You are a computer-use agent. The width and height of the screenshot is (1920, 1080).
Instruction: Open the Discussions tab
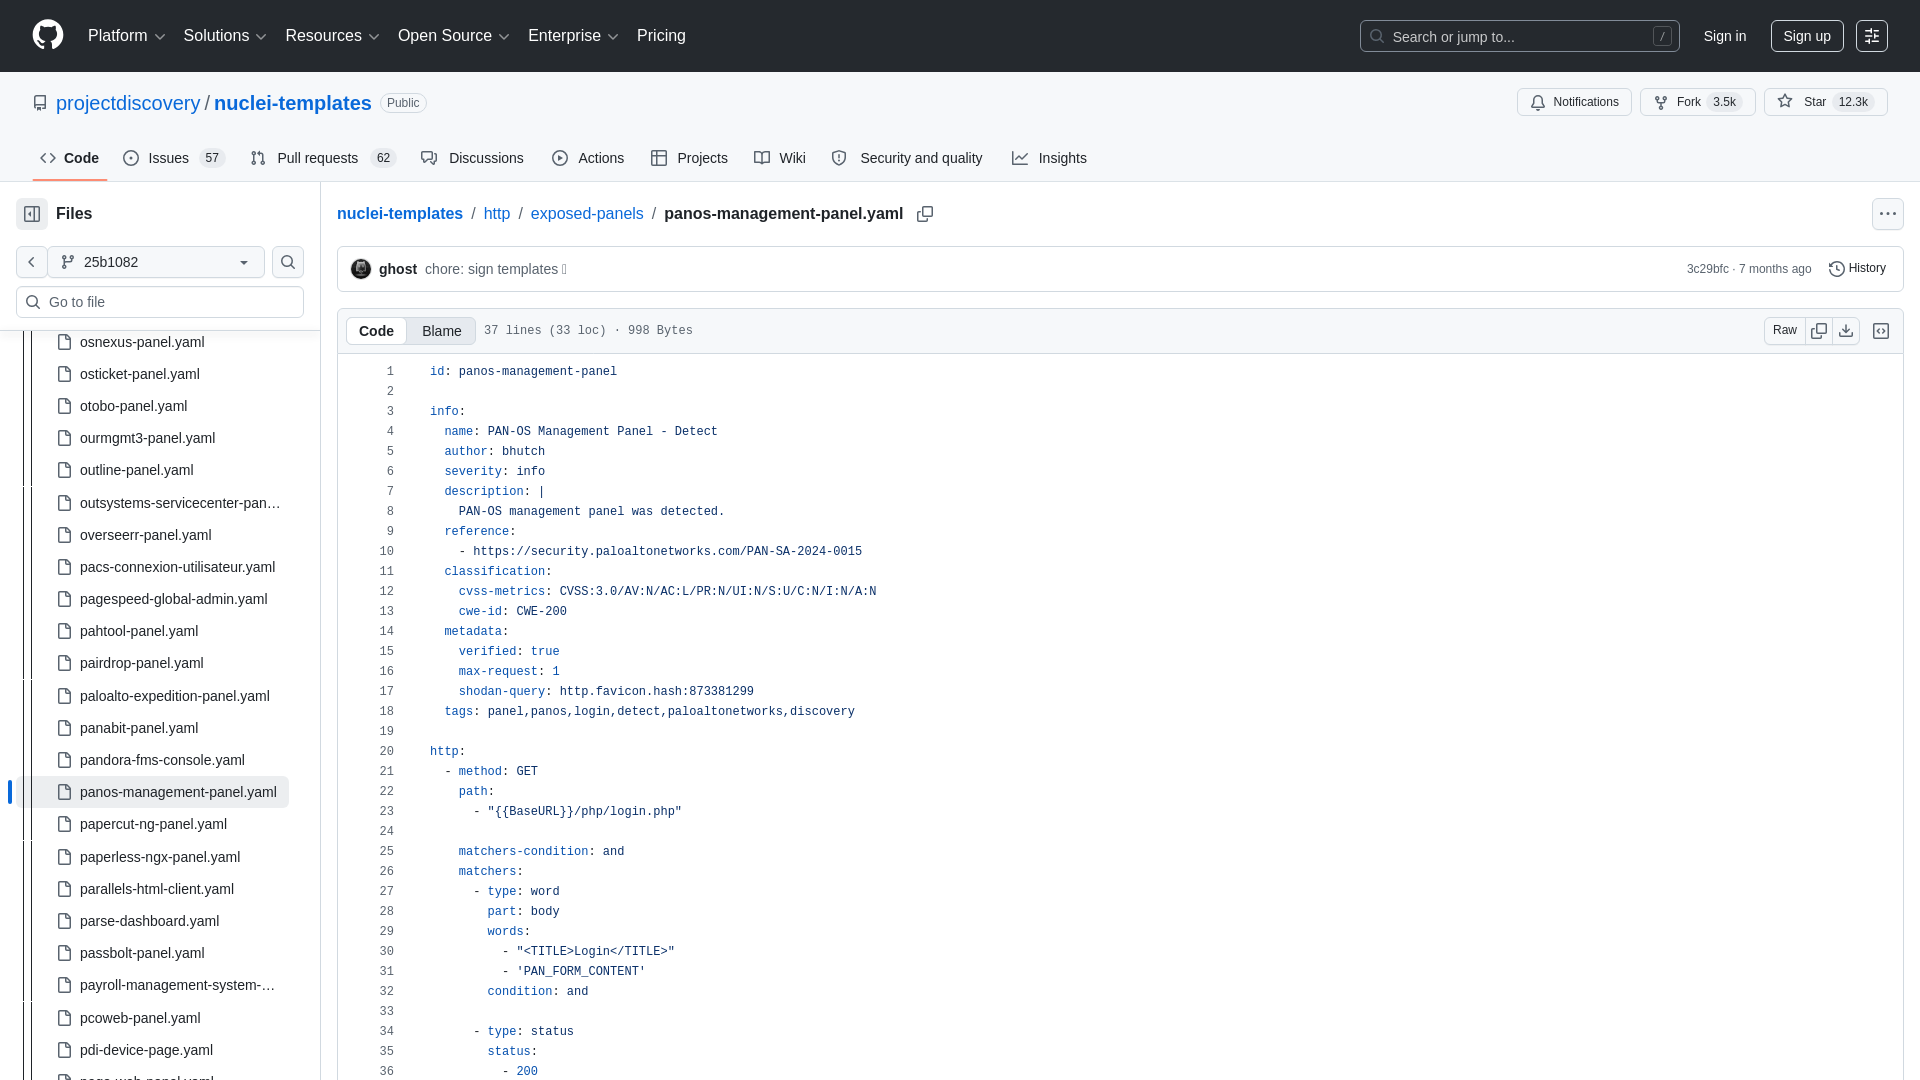coord(472,158)
